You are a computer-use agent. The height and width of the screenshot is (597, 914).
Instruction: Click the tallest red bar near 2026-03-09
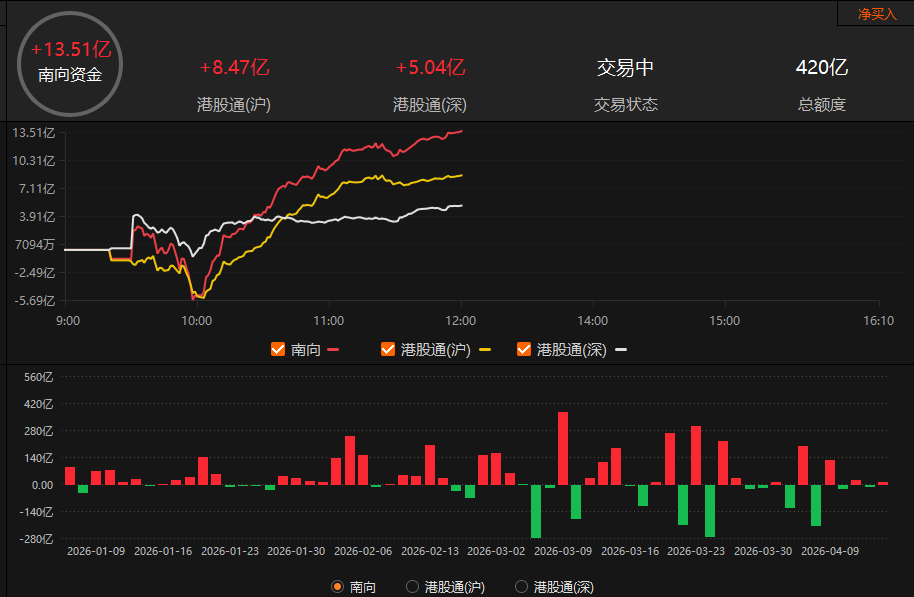point(563,448)
